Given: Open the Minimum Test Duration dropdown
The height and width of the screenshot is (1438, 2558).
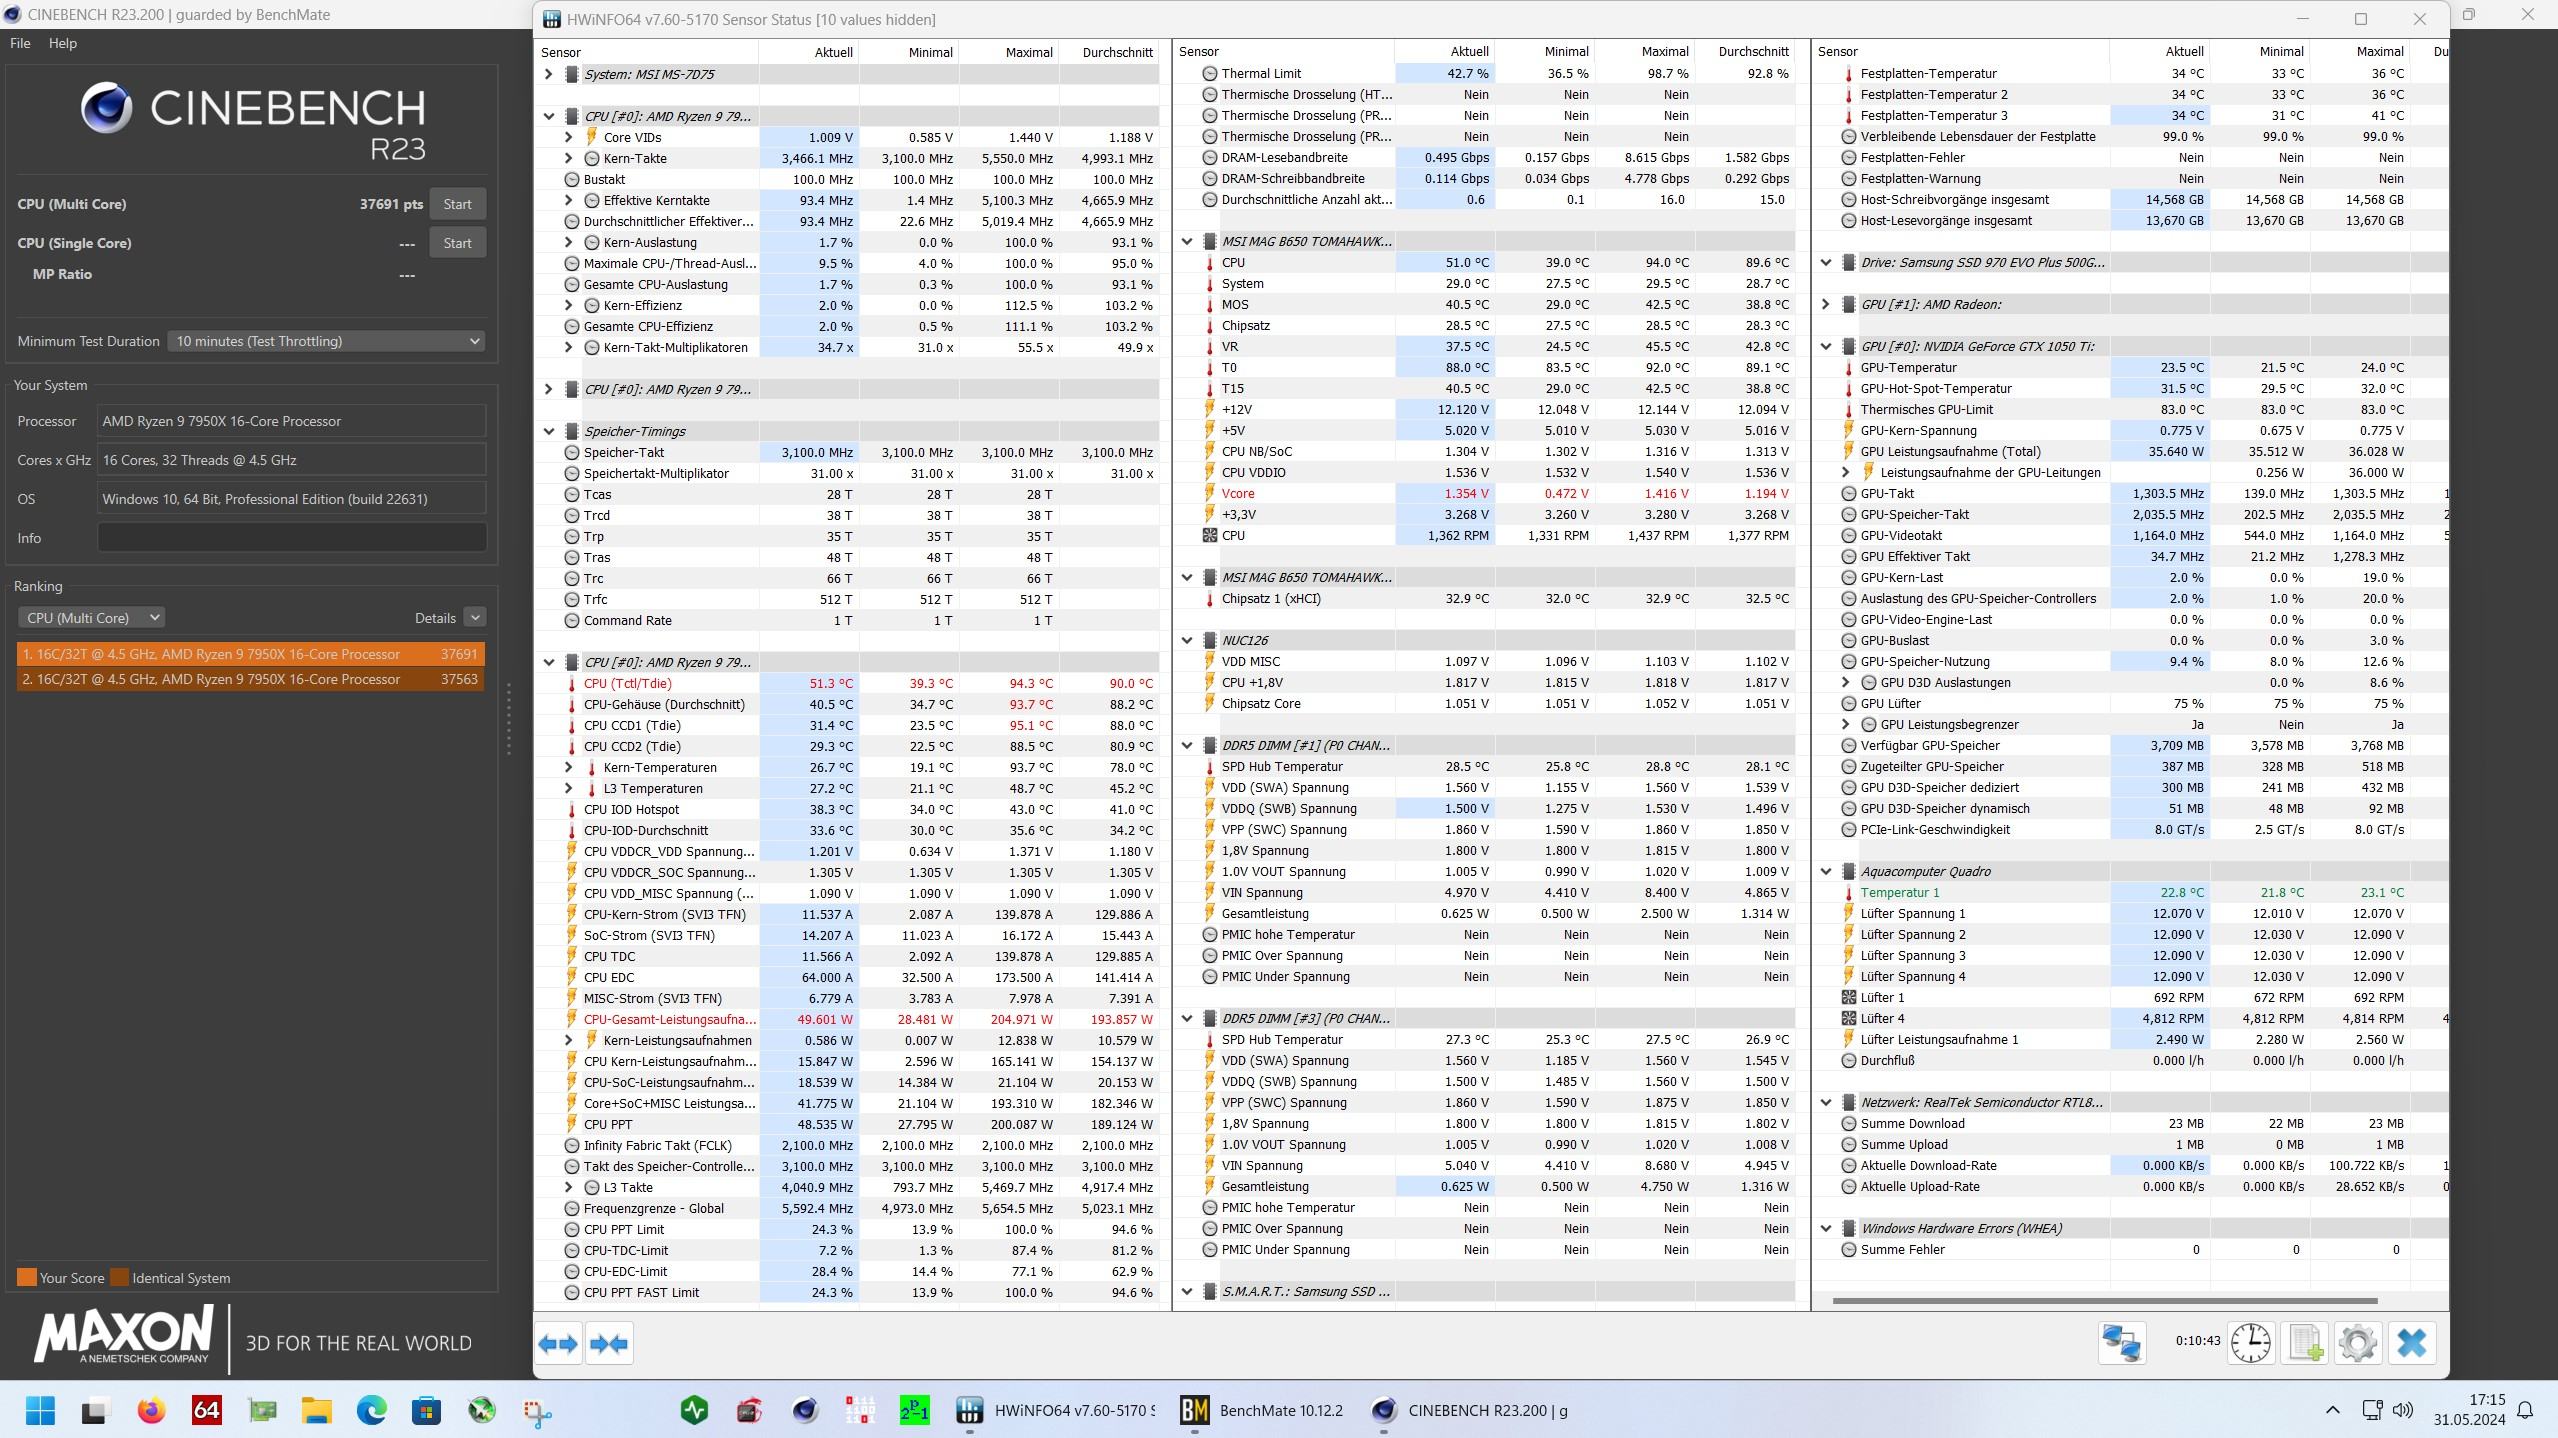Looking at the screenshot, I should point(326,341).
